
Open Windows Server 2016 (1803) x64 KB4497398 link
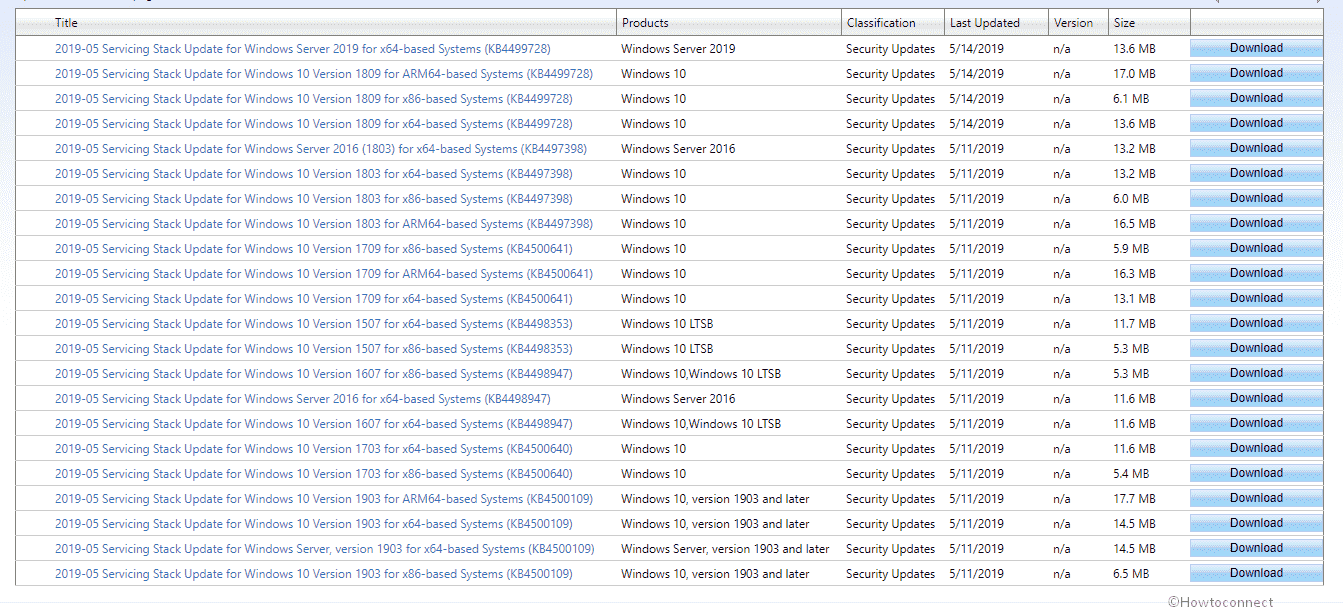(x=321, y=149)
